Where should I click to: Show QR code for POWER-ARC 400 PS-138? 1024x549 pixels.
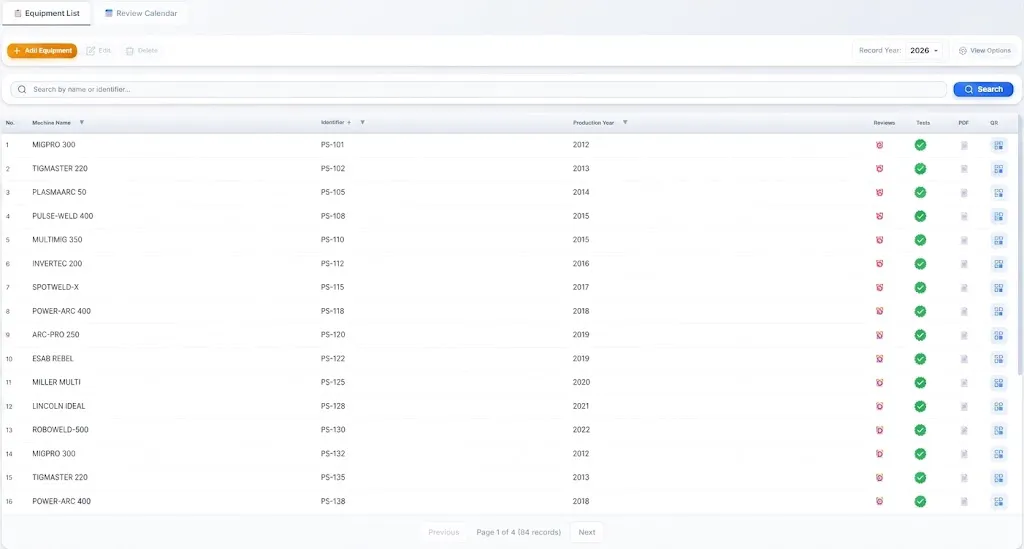(x=999, y=501)
